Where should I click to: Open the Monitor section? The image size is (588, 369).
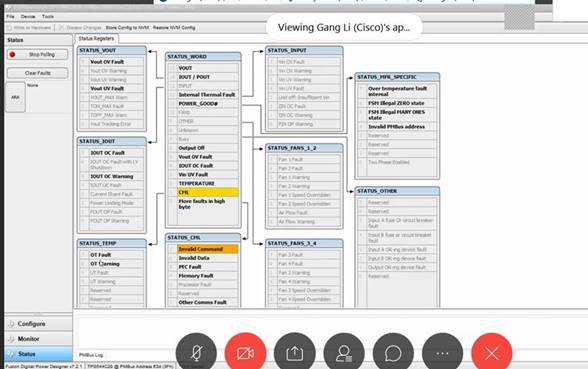click(x=38, y=339)
